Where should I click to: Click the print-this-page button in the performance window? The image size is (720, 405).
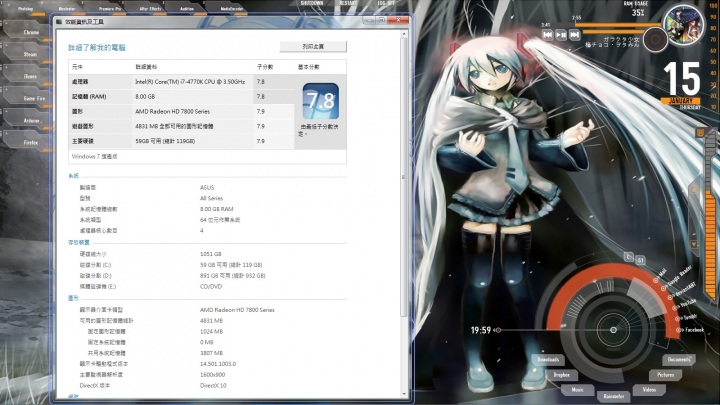313,46
